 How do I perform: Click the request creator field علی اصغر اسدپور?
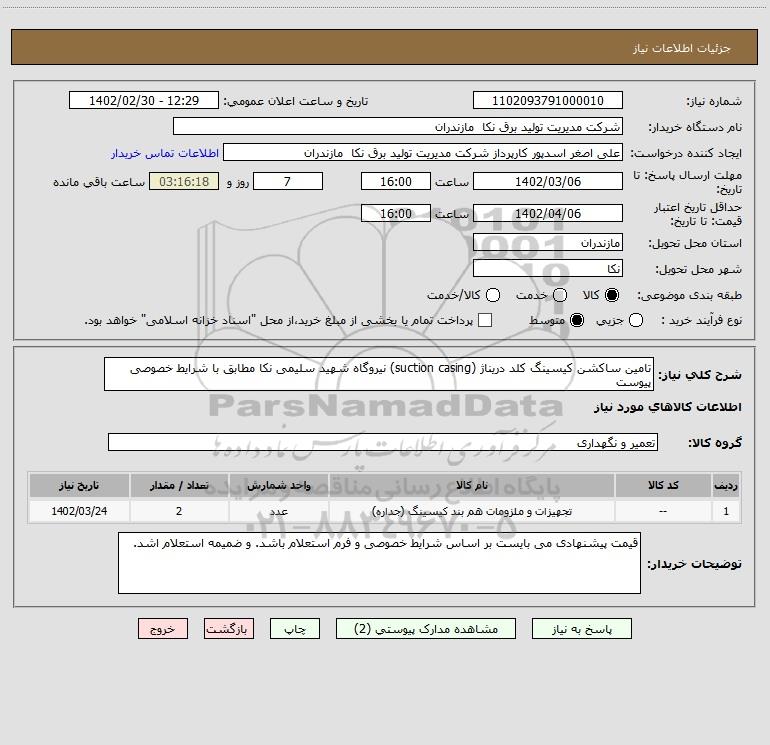(423, 153)
